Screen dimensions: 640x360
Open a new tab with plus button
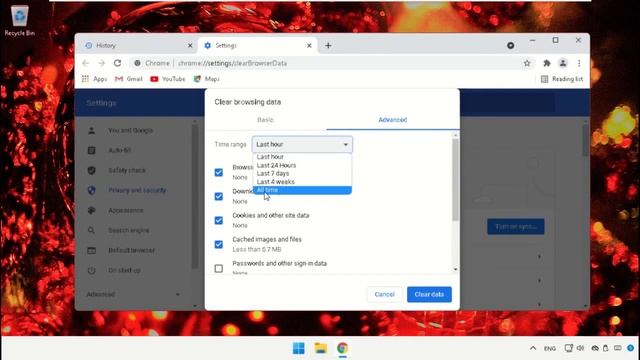tap(328, 45)
